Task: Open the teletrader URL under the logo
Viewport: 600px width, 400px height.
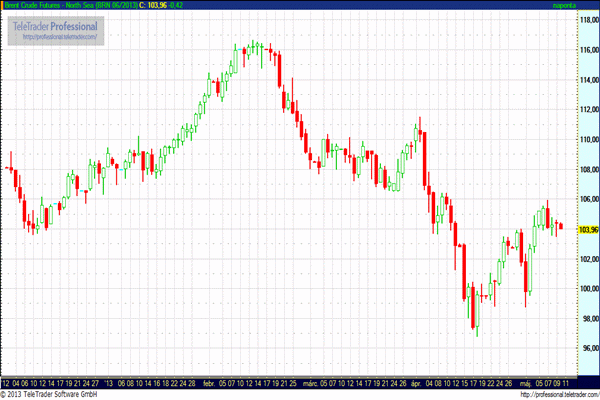Action: pos(60,37)
